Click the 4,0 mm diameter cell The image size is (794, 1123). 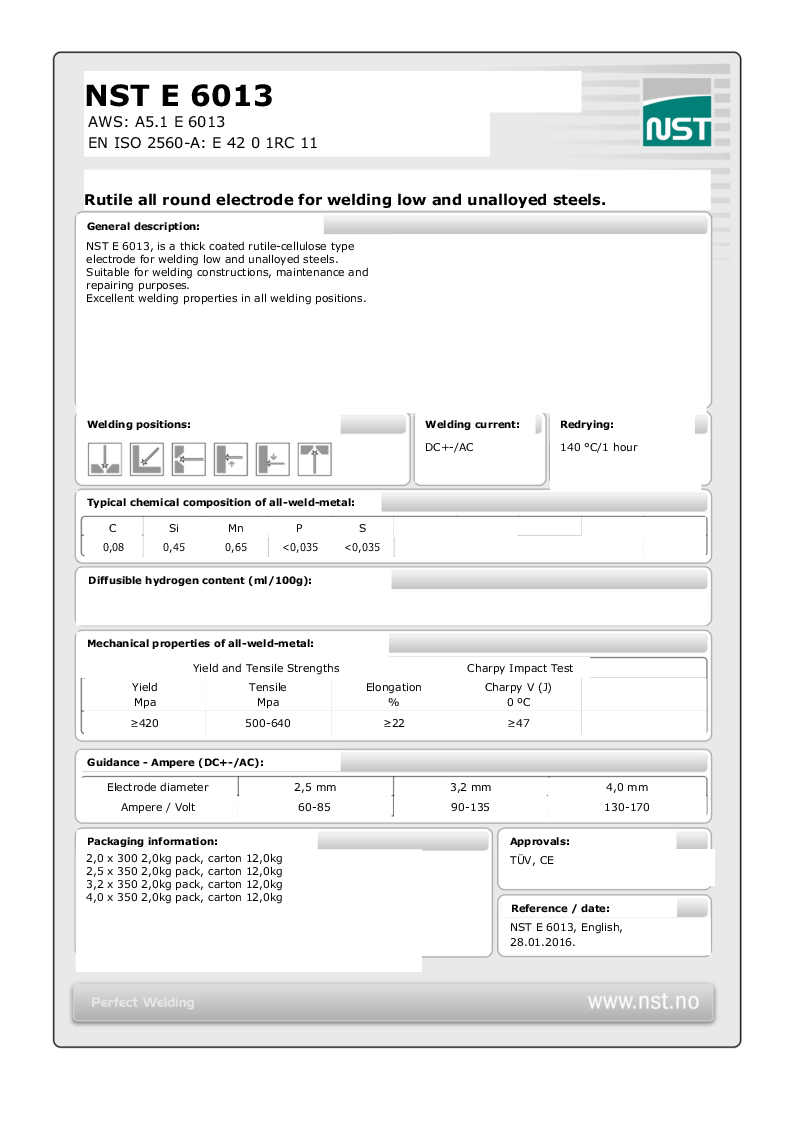click(x=627, y=787)
